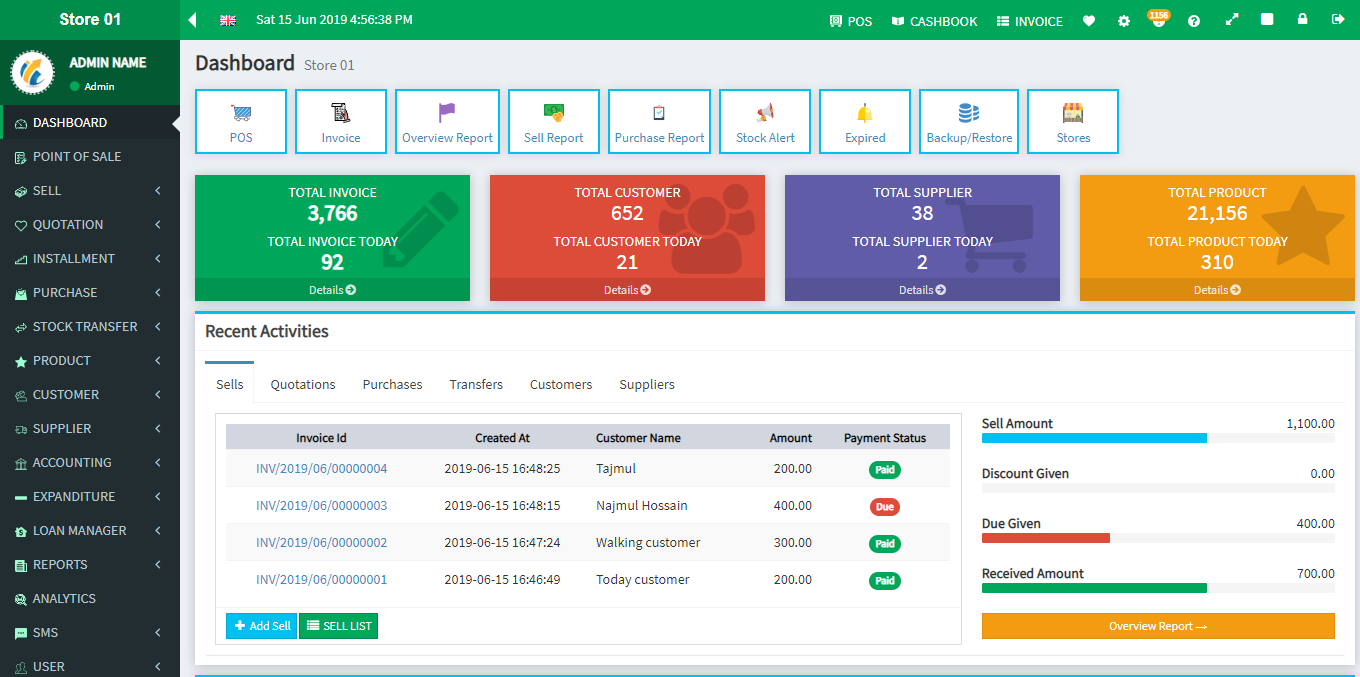Open invoice INV/2019/06/00000003 link

(x=321, y=506)
